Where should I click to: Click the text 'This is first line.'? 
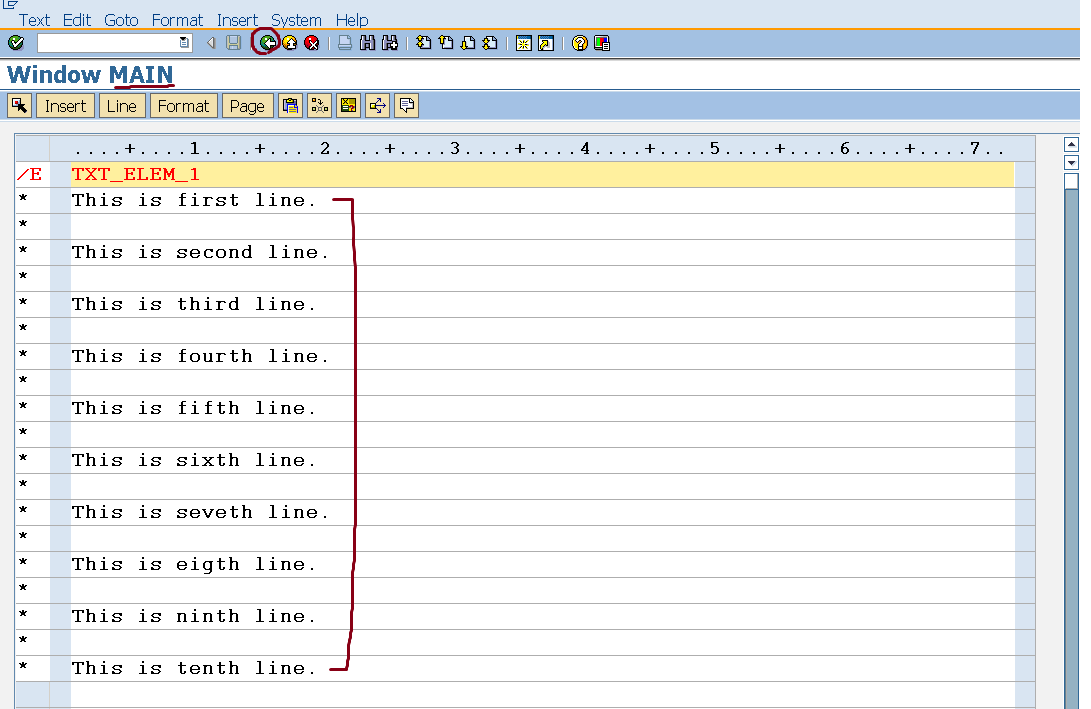tap(194, 200)
